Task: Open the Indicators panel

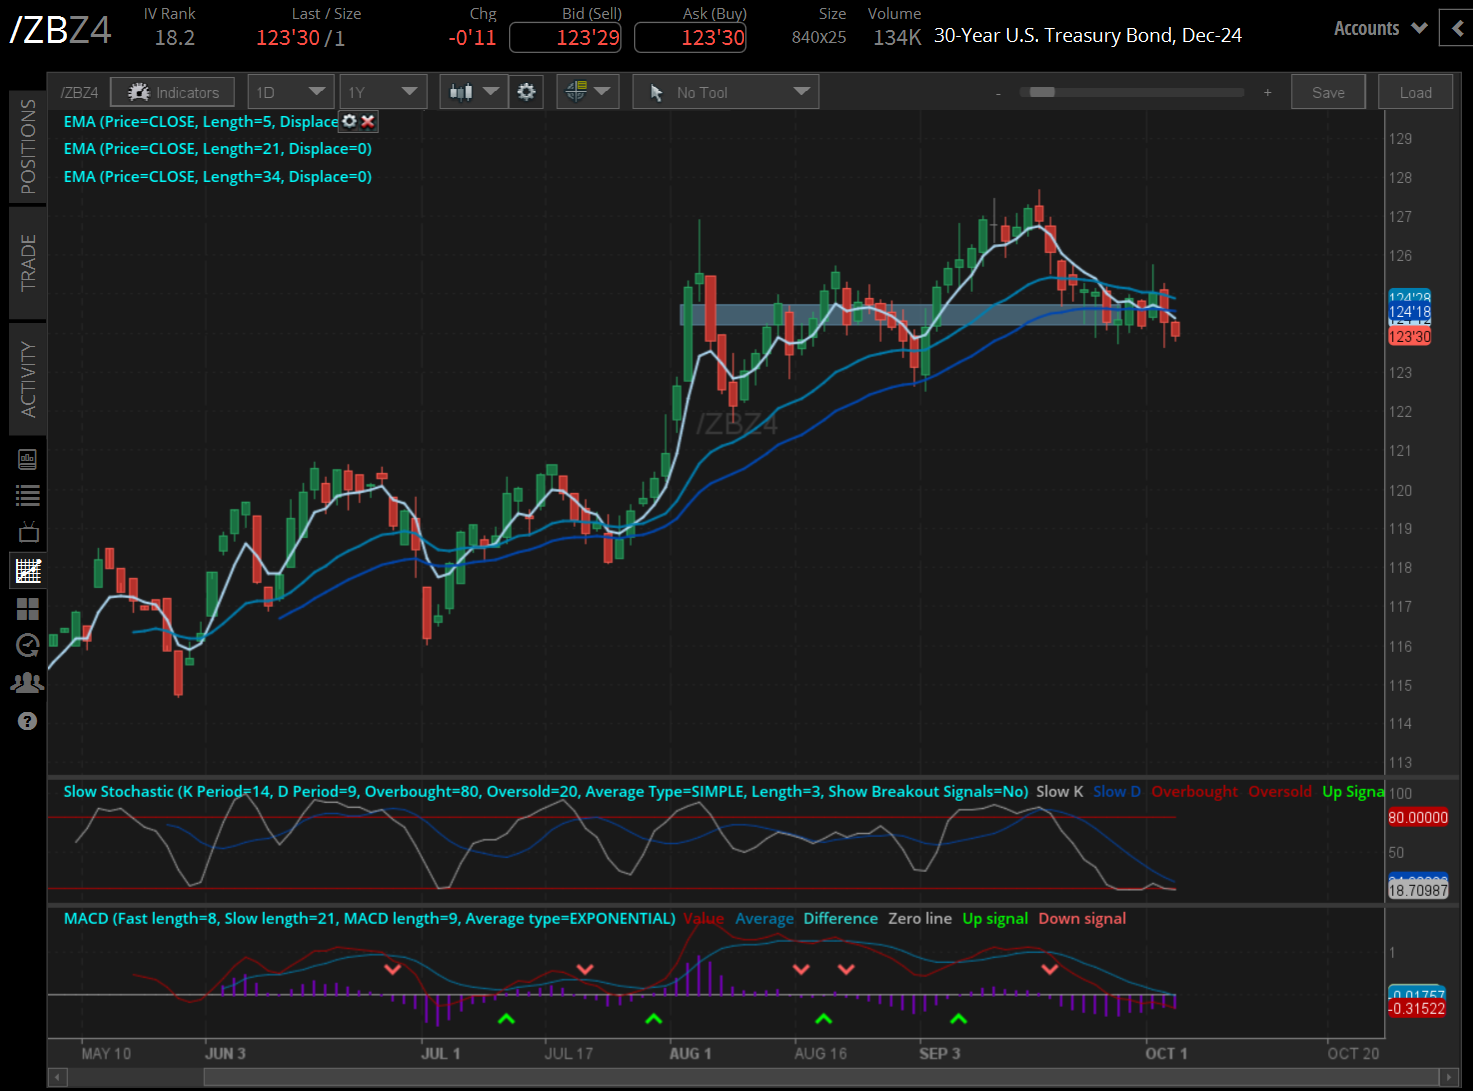Action: [x=172, y=92]
